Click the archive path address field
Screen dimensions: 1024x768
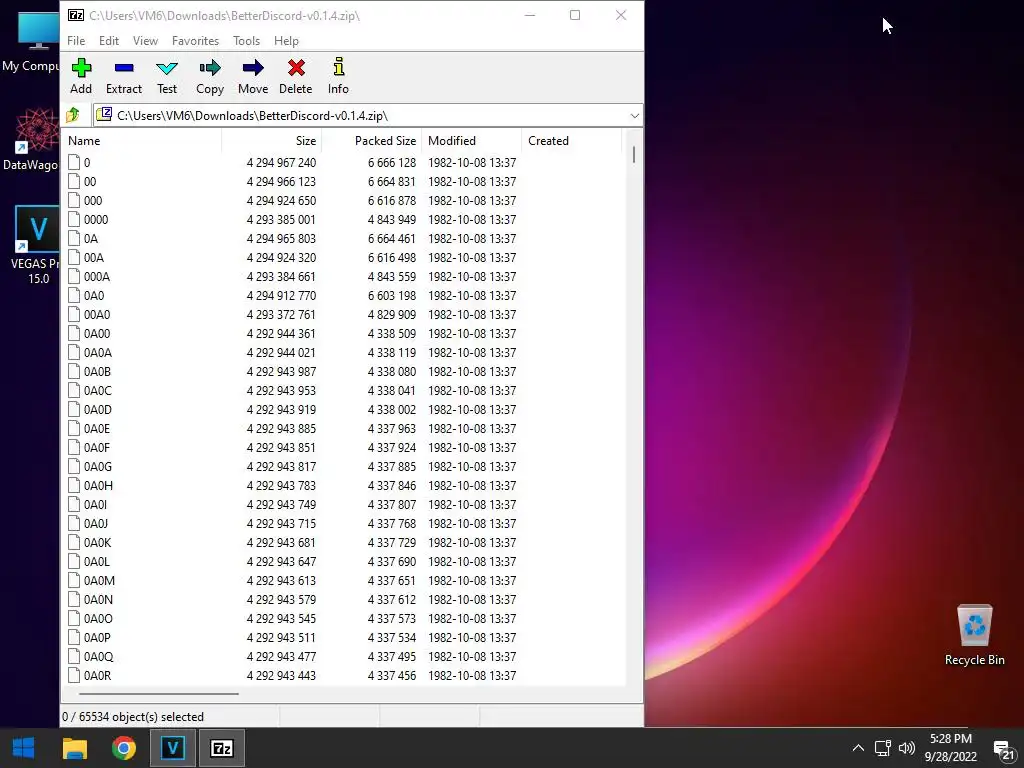(x=368, y=116)
